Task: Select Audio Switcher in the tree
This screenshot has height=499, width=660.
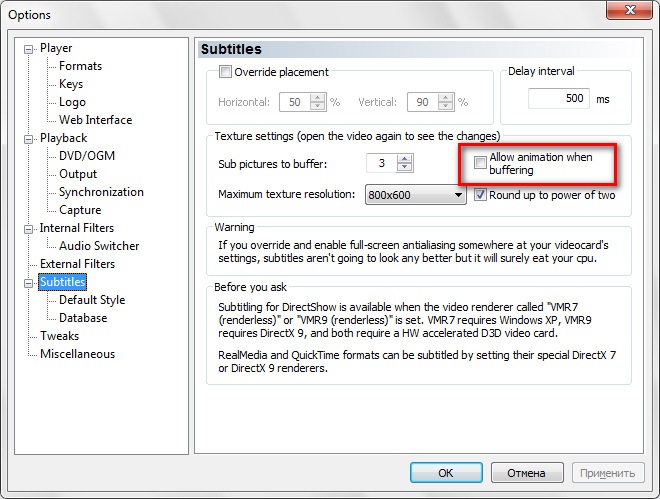Action: click(98, 246)
